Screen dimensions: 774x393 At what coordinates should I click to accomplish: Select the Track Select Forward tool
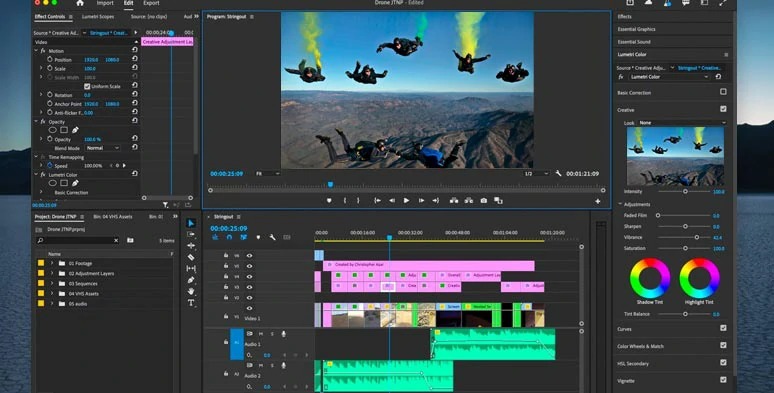(191, 235)
